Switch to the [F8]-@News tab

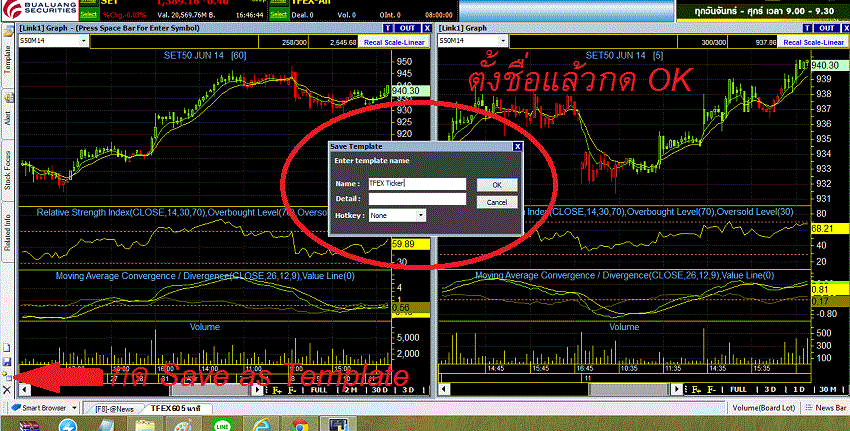point(114,409)
